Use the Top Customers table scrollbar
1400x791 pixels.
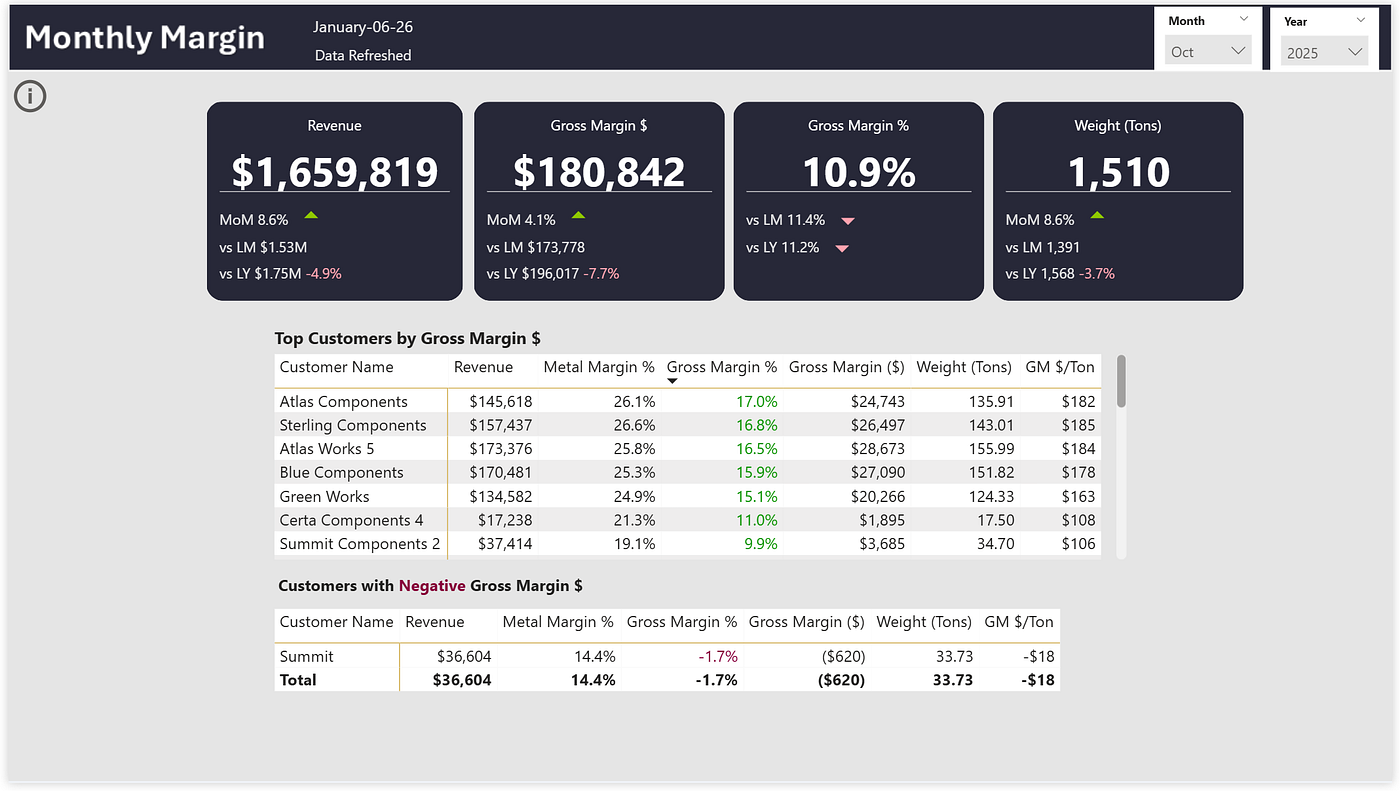point(1121,381)
